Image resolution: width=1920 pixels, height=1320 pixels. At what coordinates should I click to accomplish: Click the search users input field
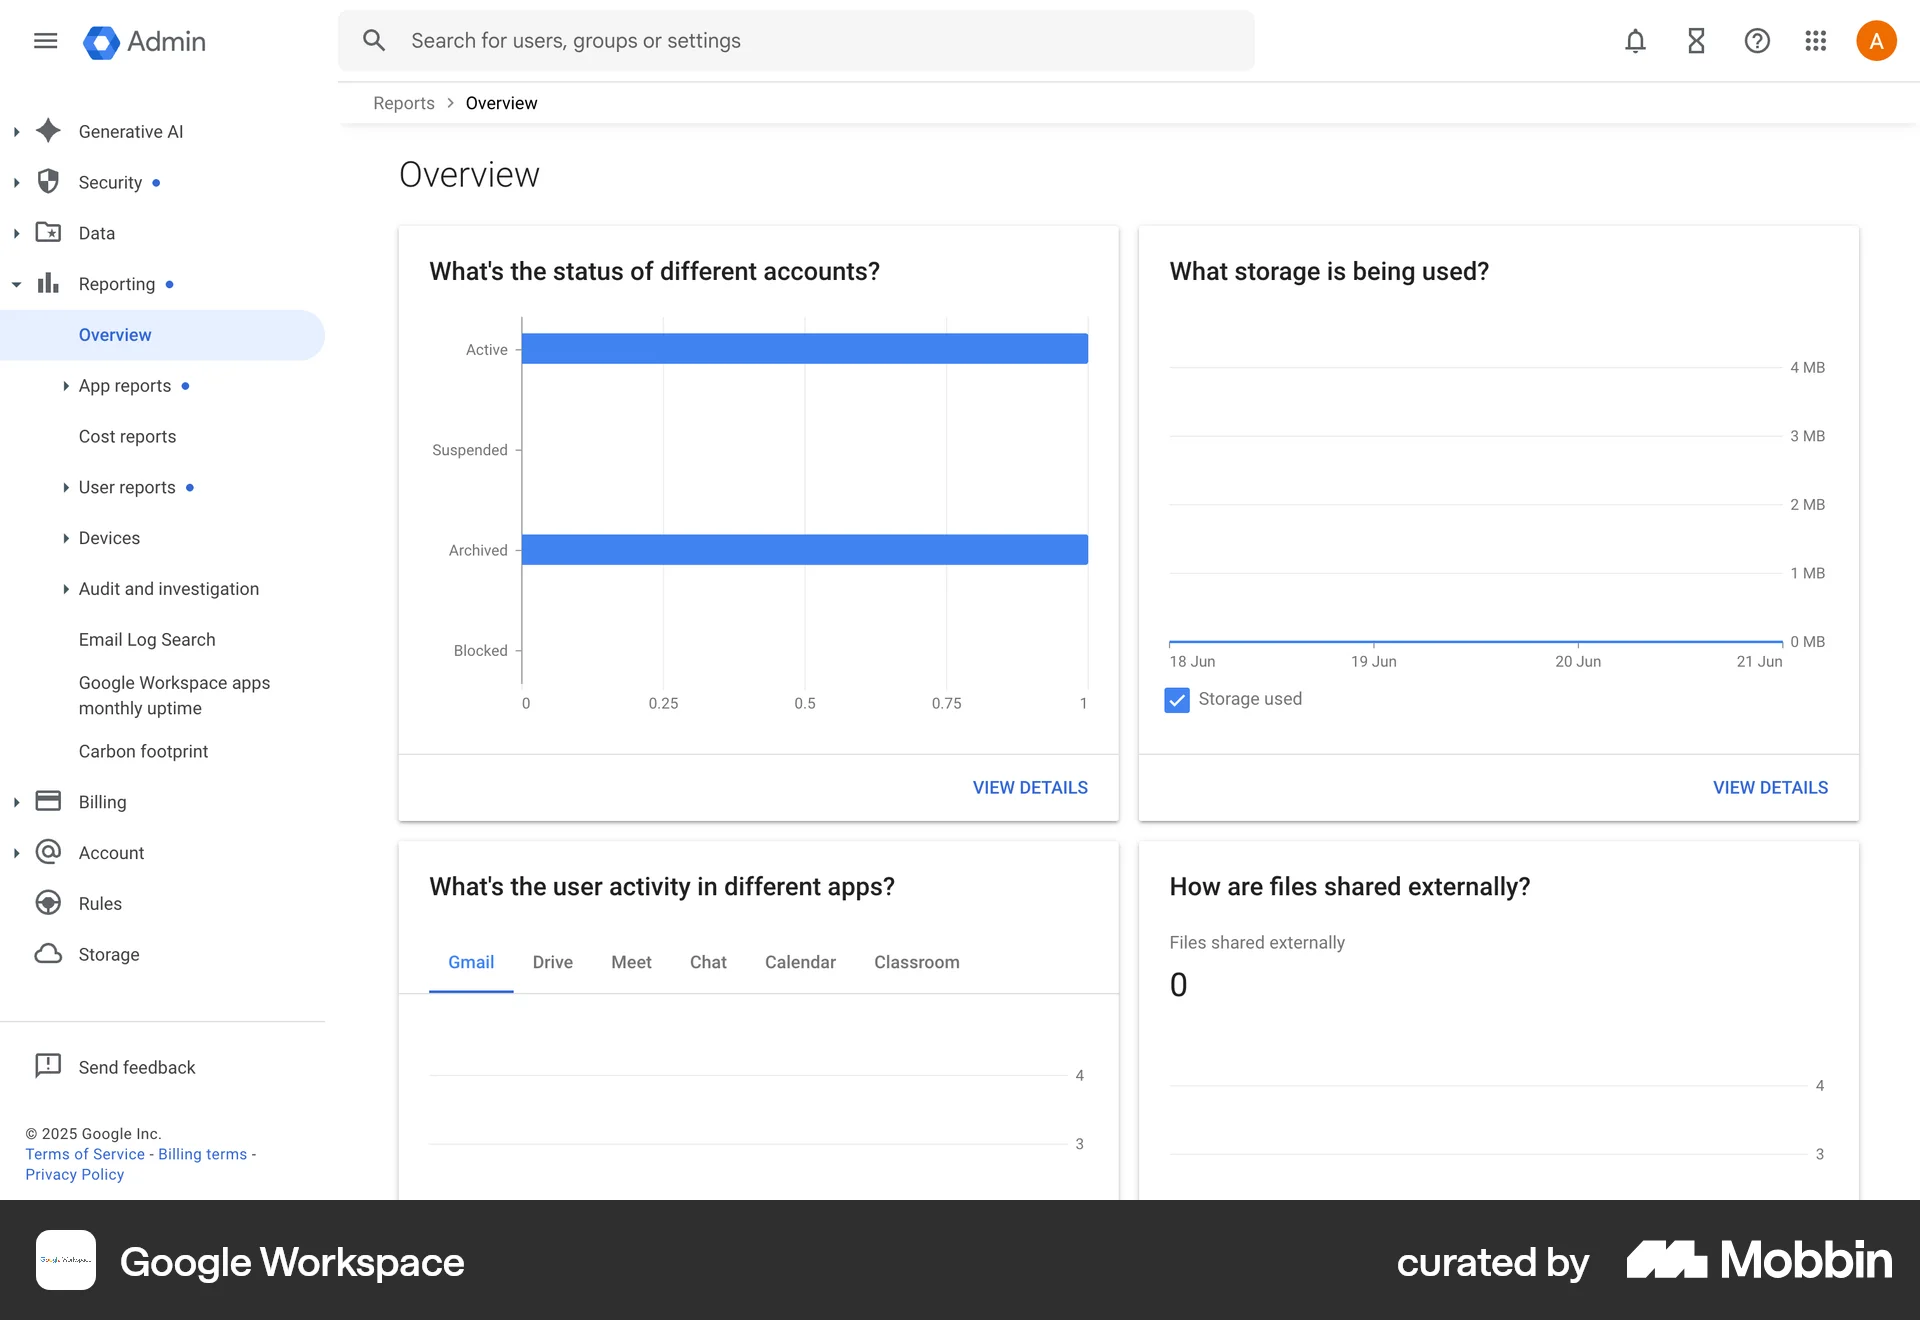coord(795,40)
